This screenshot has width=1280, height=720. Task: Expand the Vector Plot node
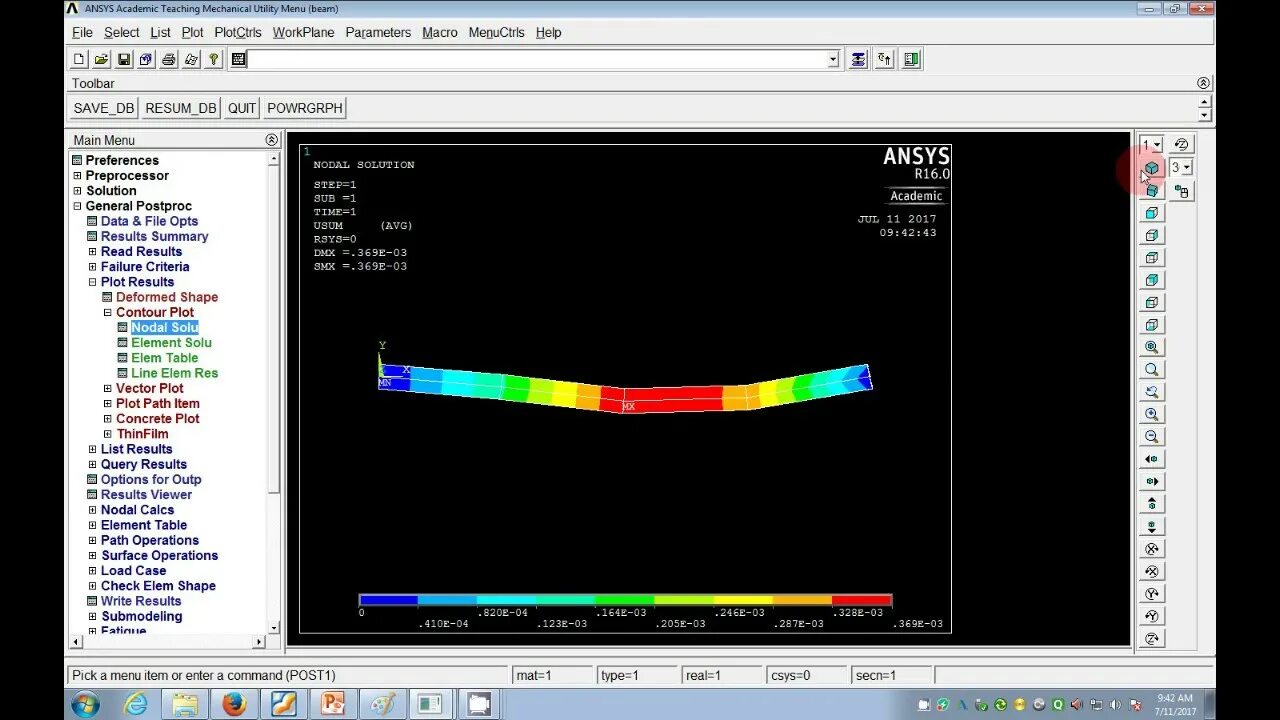(107, 389)
